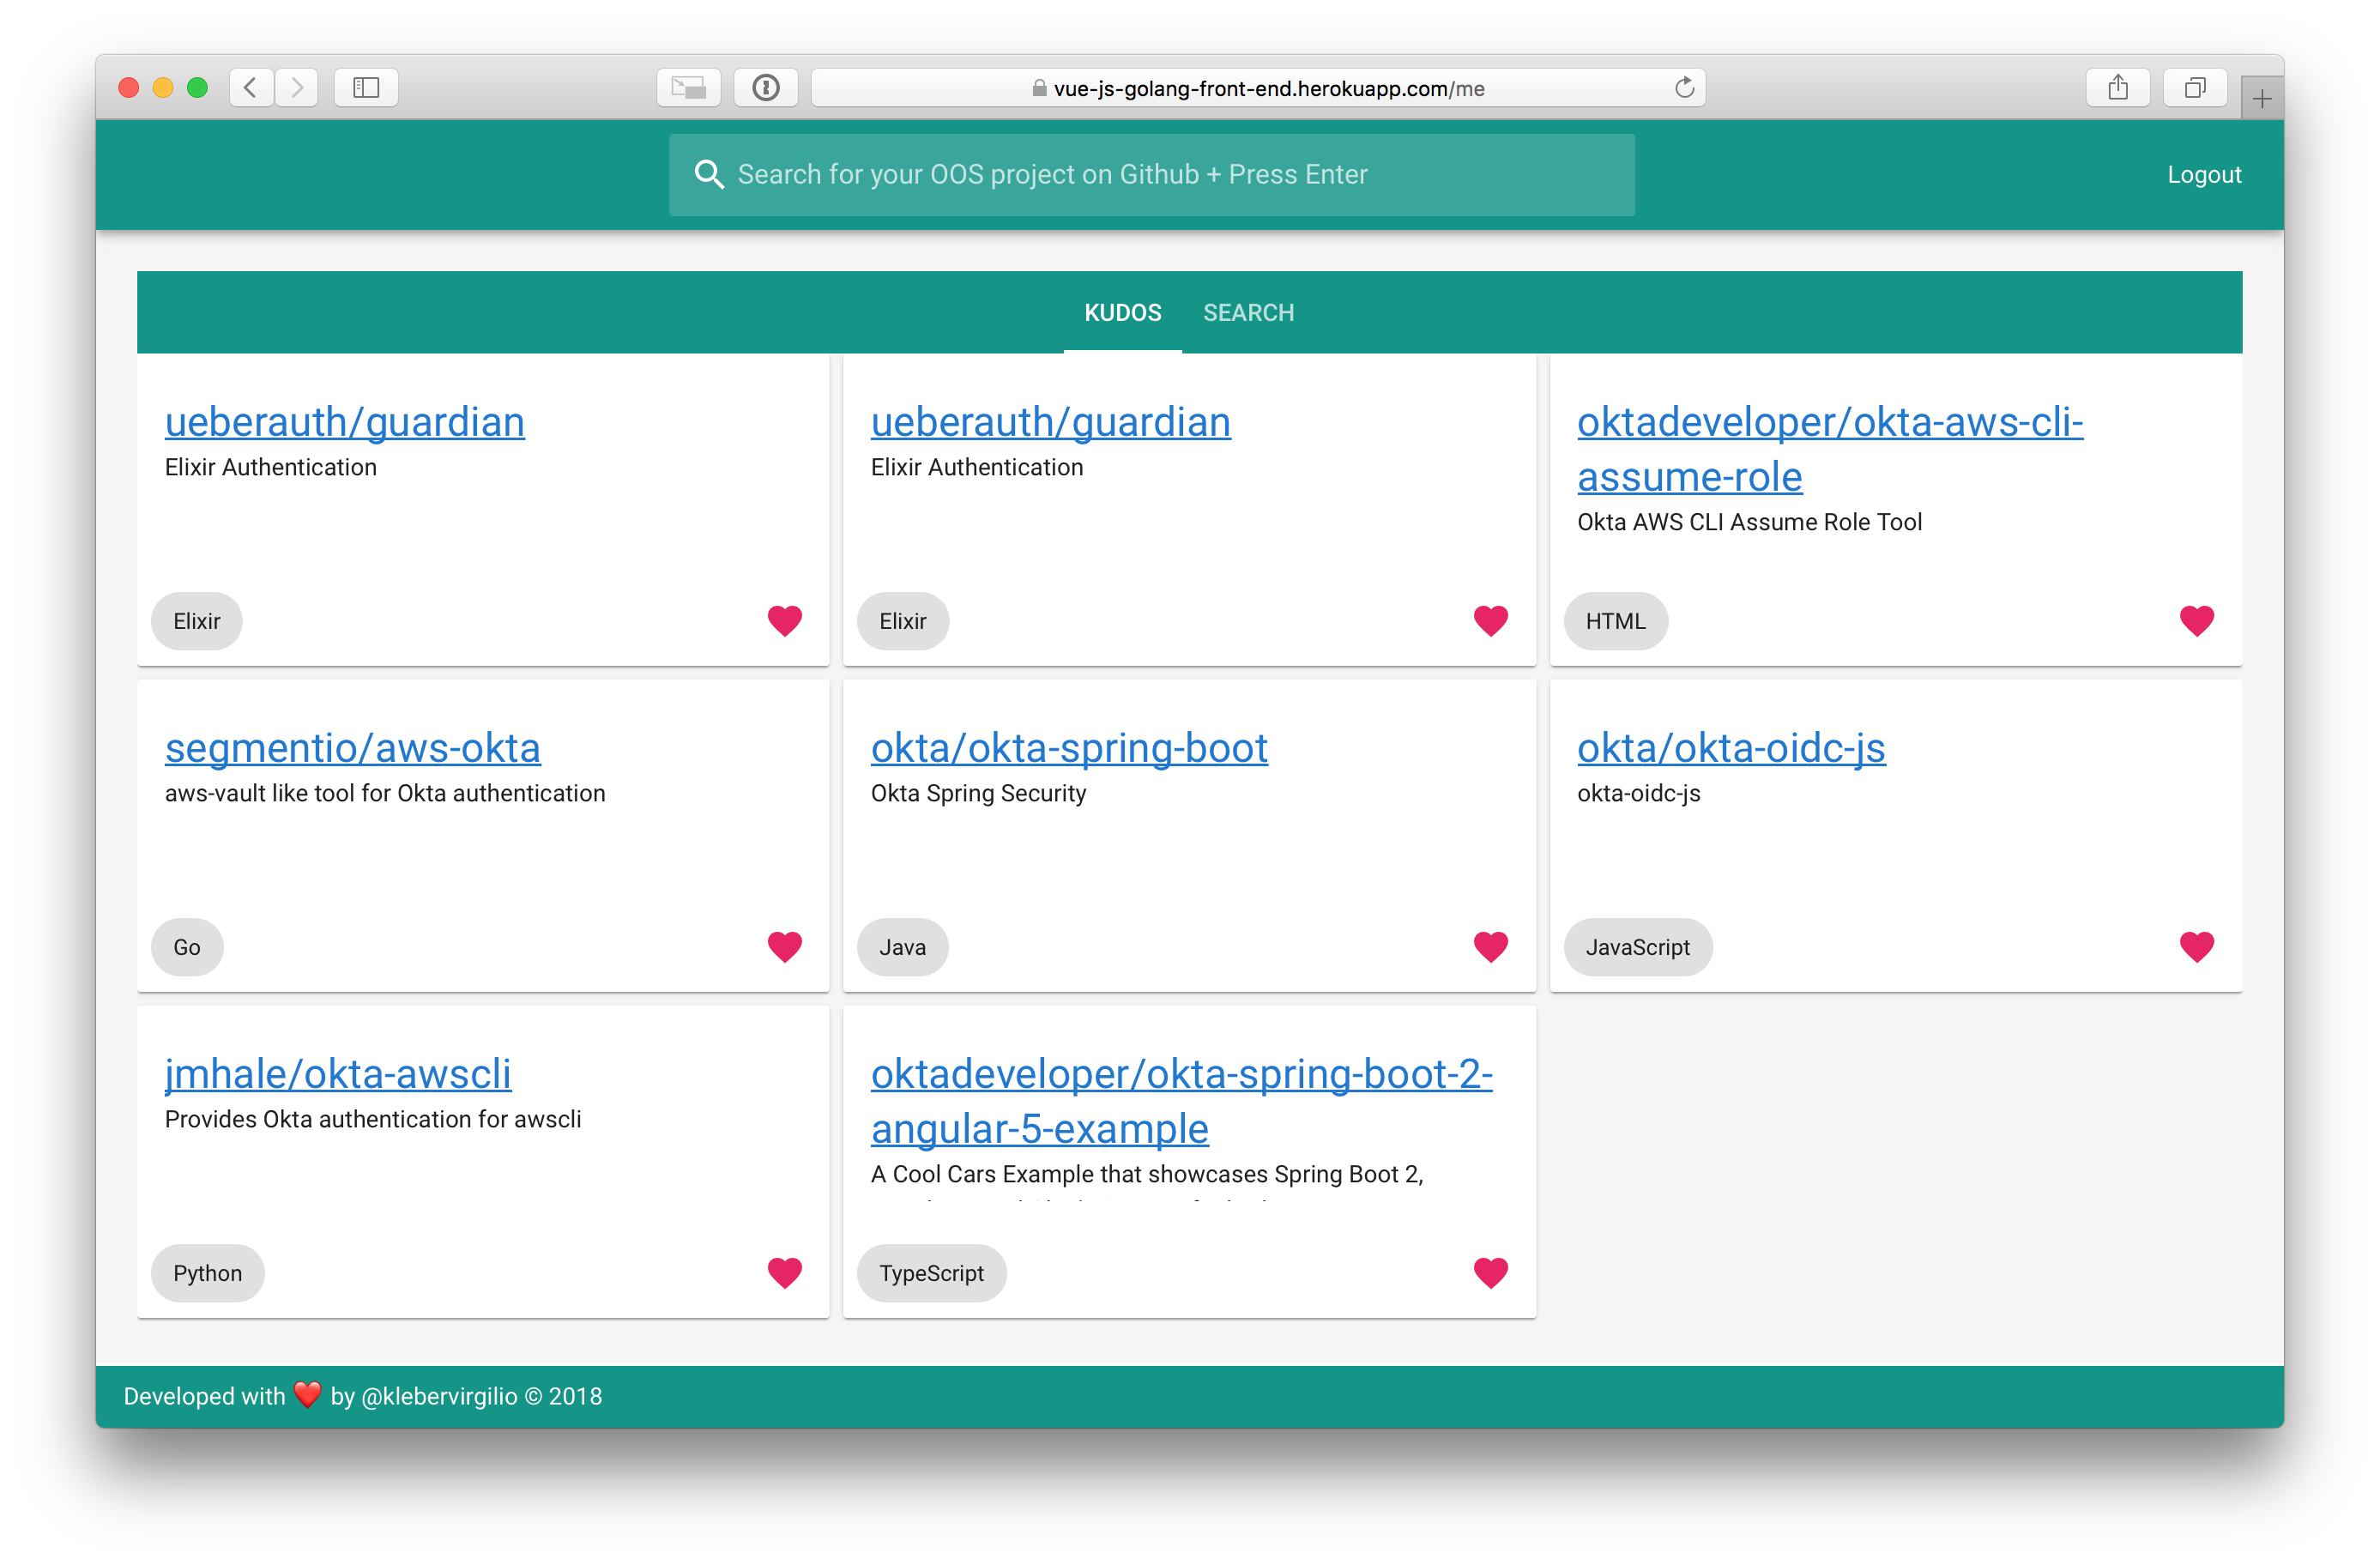The height and width of the screenshot is (1565, 2380).
Task: Focus the Github project search field
Action: 1152,175
